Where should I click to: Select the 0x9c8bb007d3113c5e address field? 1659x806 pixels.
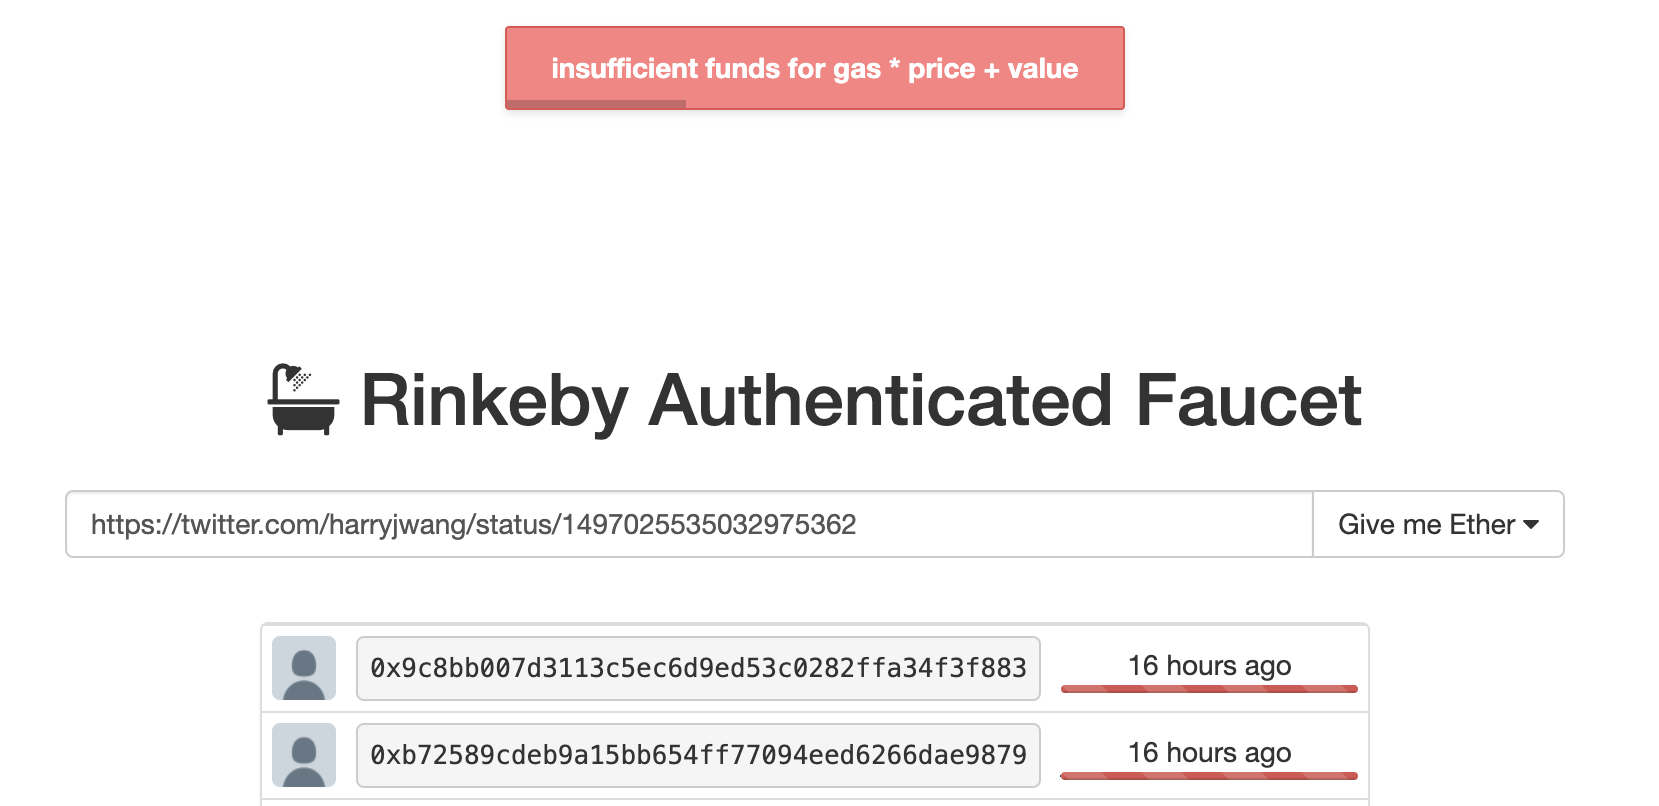(x=698, y=668)
